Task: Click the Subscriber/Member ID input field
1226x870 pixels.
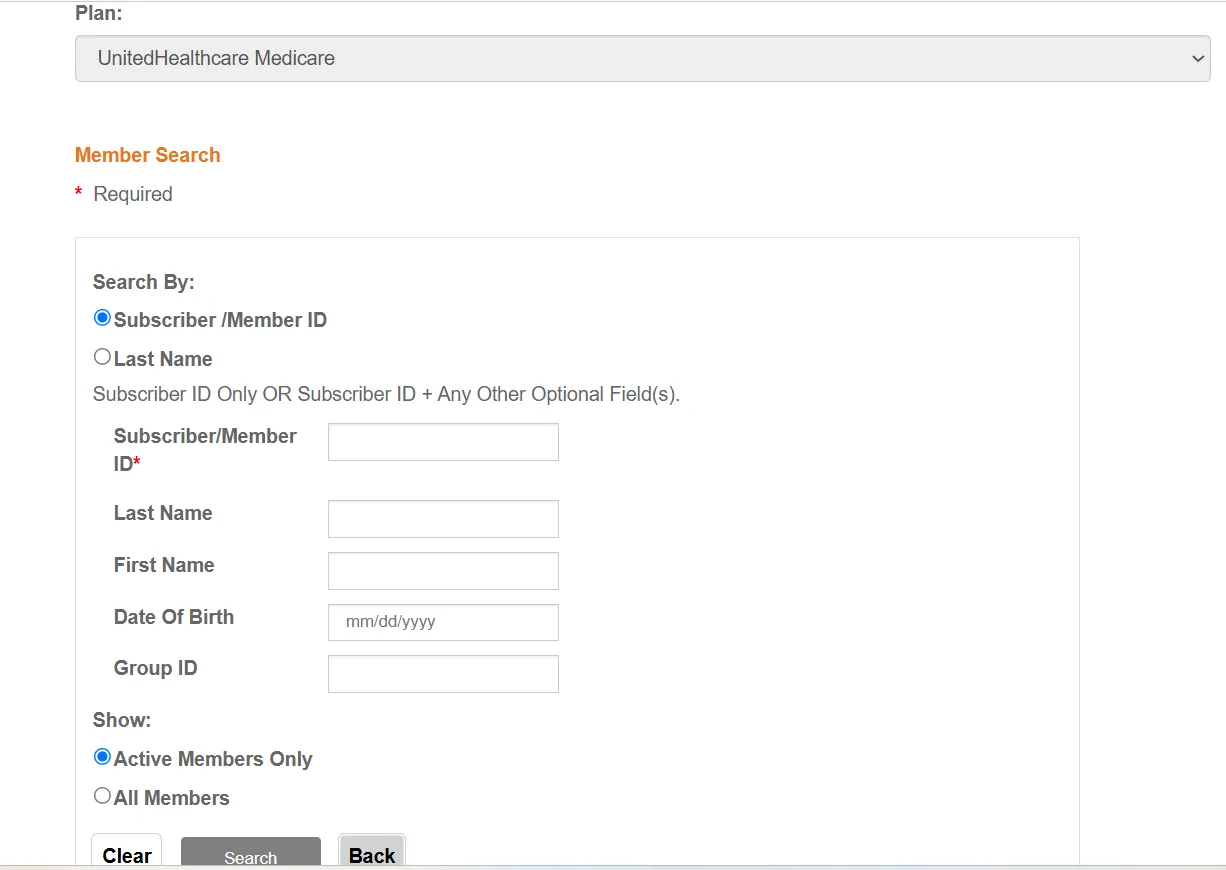Action: [443, 442]
